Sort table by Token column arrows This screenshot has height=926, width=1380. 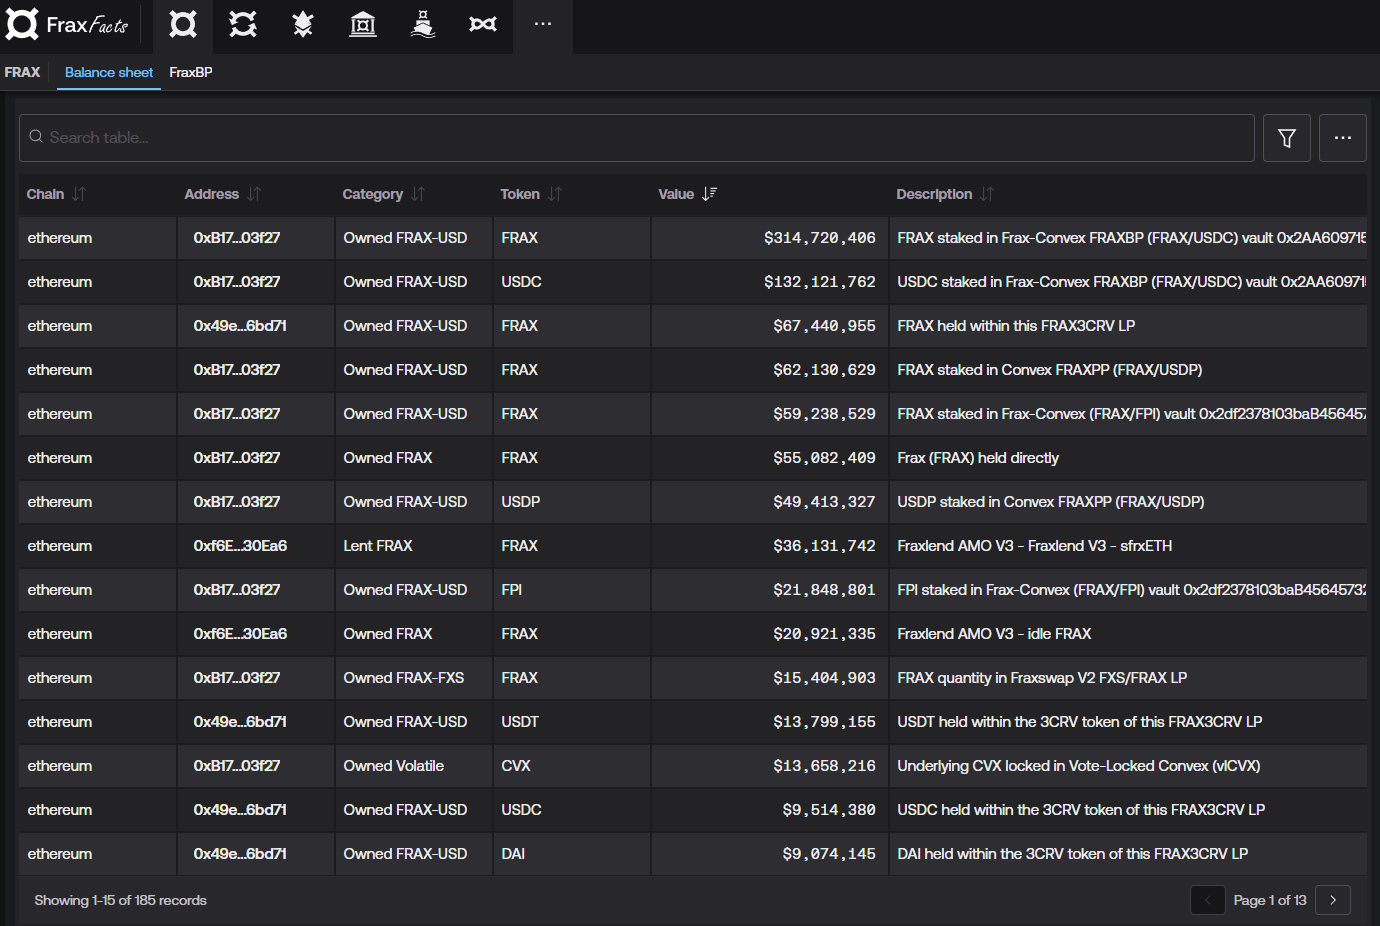[x=555, y=194]
